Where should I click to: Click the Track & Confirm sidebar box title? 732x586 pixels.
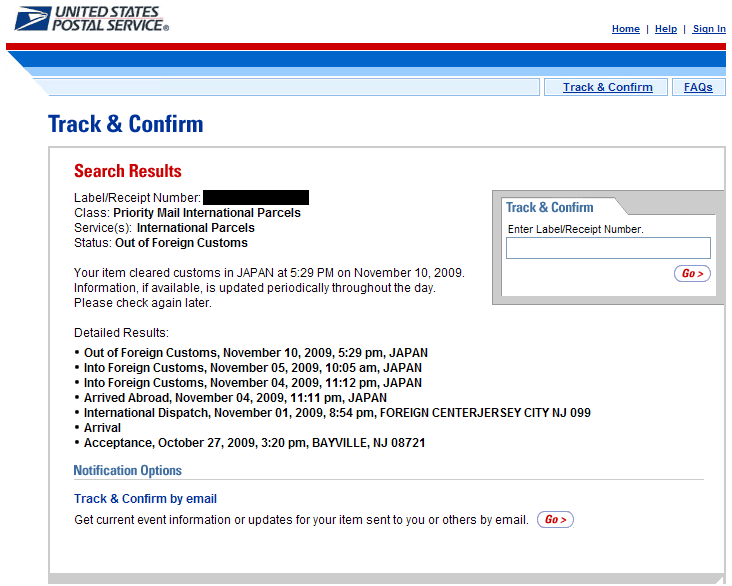pyautogui.click(x=549, y=207)
